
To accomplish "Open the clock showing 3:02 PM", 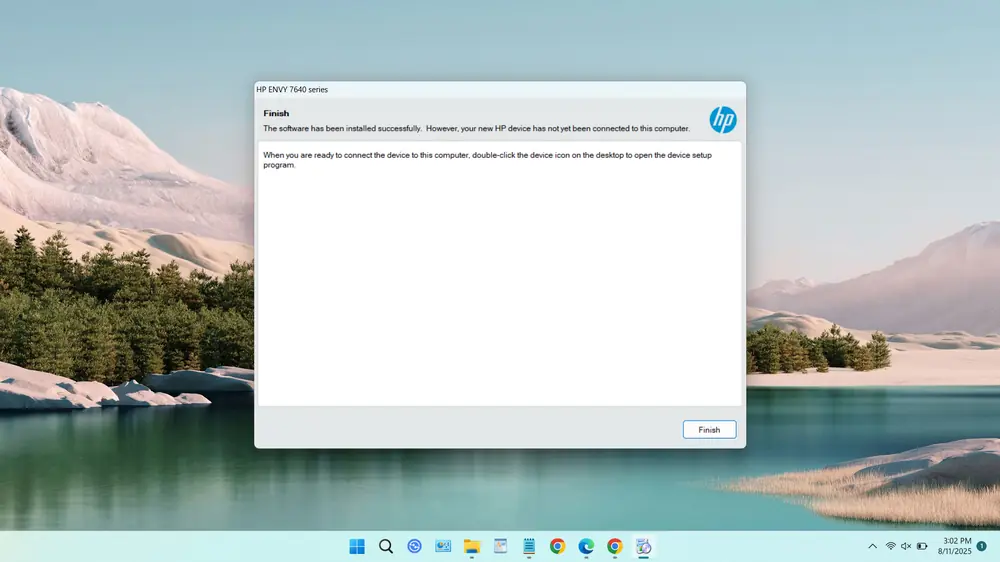I will point(955,546).
